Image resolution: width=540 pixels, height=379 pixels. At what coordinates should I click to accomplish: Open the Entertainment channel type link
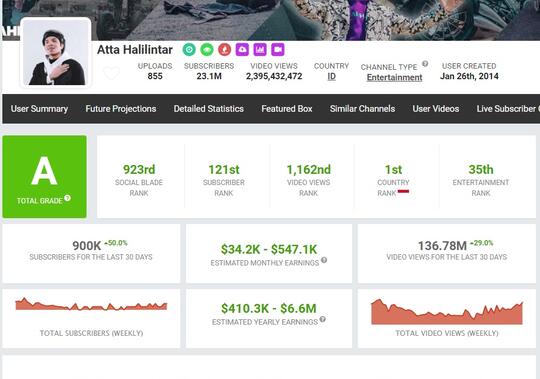click(x=394, y=77)
